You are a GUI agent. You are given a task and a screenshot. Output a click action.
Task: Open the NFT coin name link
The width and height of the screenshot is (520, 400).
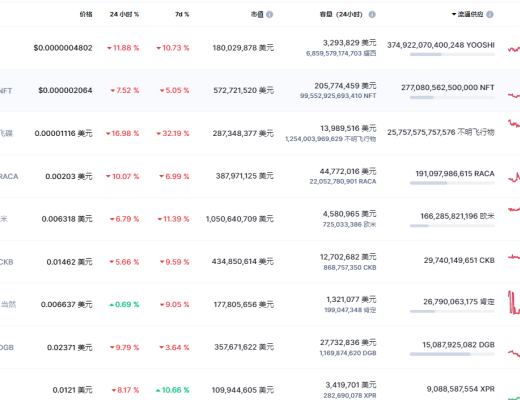tap(6, 91)
